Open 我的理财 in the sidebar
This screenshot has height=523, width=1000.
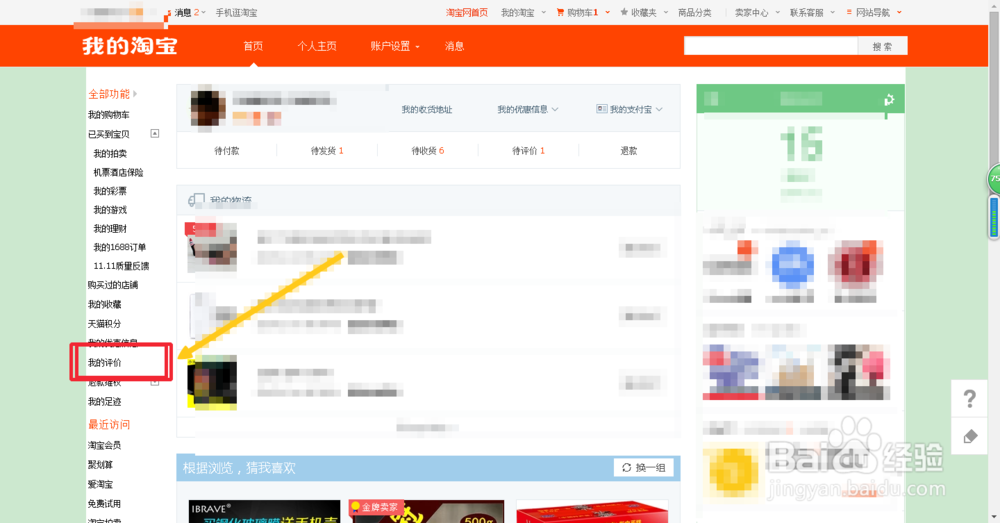click(110, 228)
